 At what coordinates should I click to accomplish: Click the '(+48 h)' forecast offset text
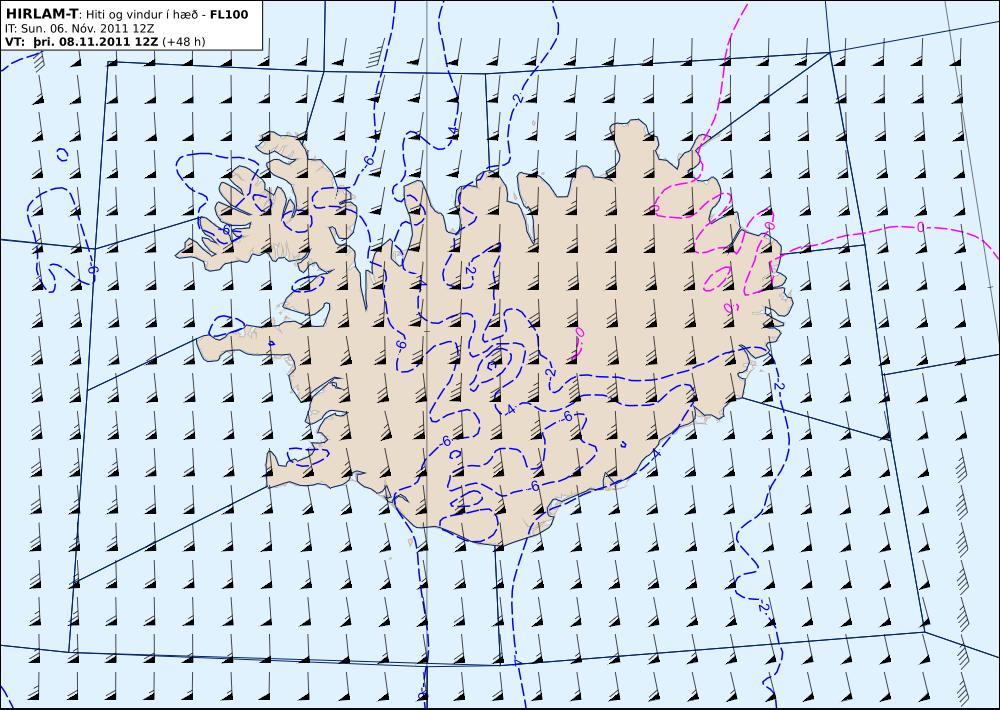coord(184,42)
